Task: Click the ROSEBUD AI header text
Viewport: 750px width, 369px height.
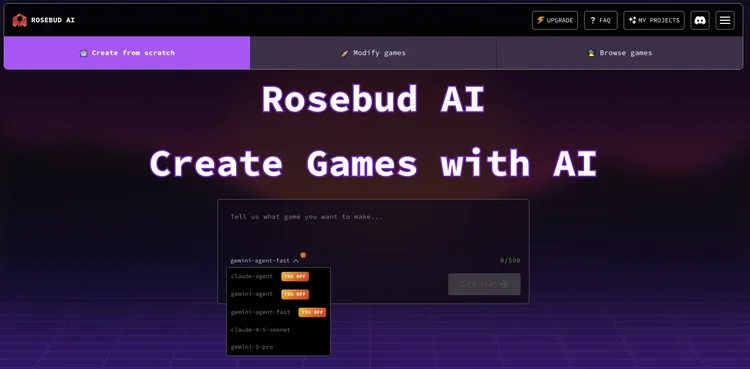Action: pos(53,20)
